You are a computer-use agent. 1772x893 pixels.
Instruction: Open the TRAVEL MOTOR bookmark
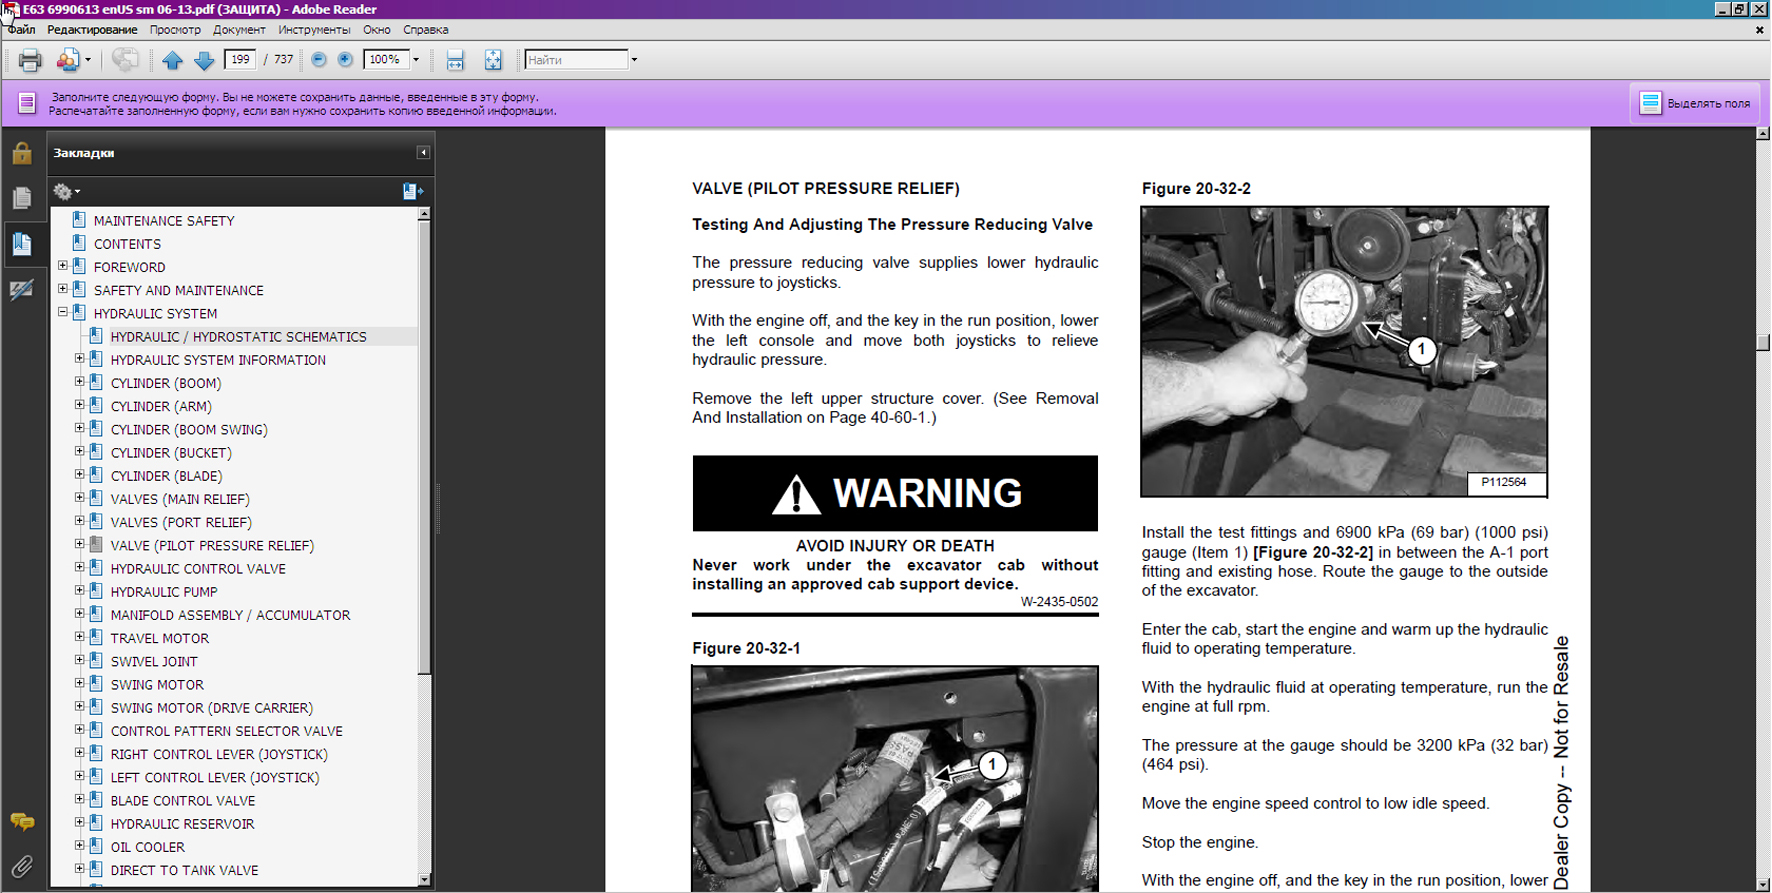[x=160, y=638]
